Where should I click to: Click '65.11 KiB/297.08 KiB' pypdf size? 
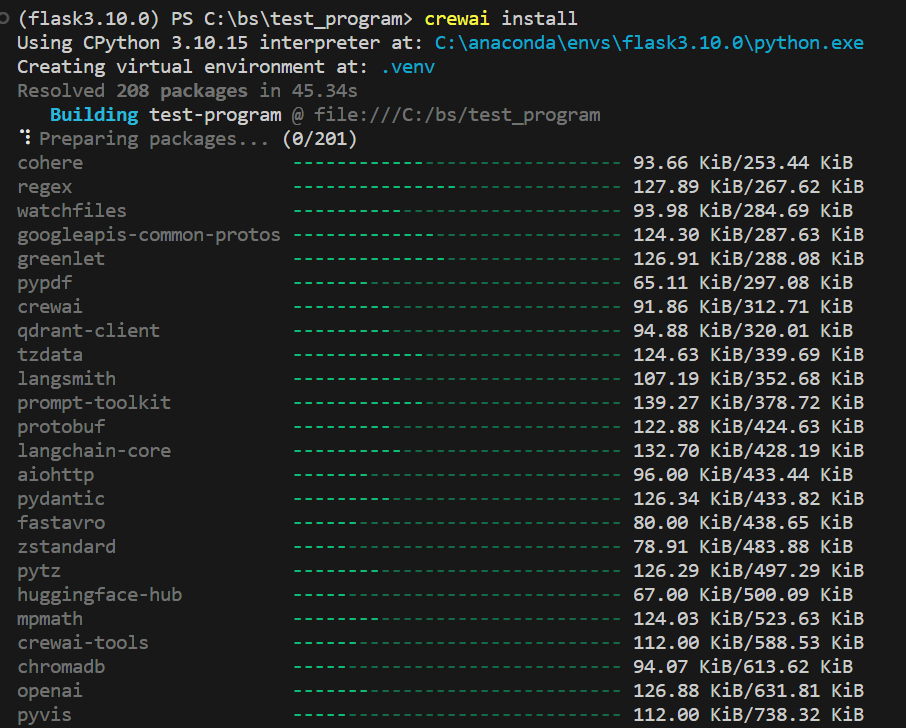(x=743, y=283)
